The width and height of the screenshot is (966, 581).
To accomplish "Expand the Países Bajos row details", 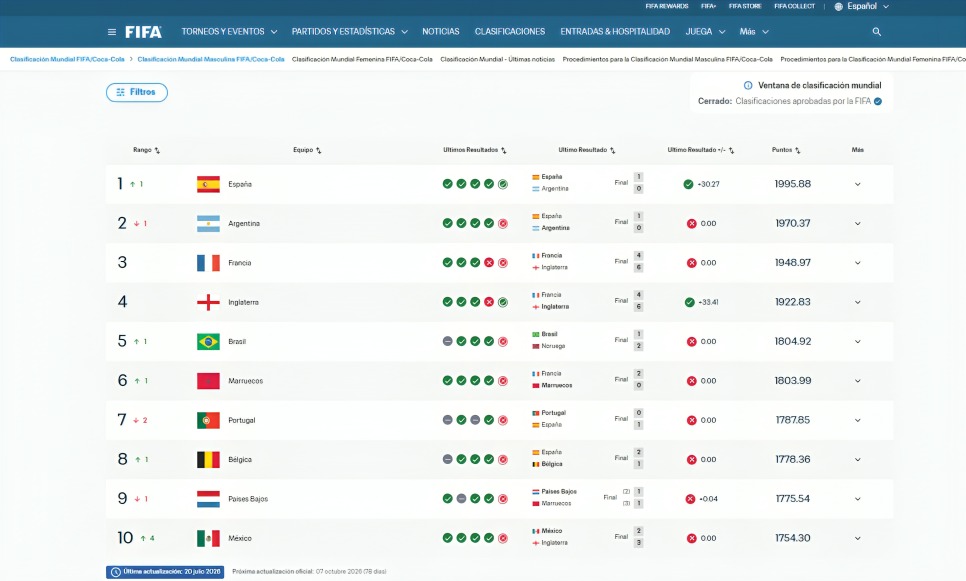I will click(x=858, y=499).
